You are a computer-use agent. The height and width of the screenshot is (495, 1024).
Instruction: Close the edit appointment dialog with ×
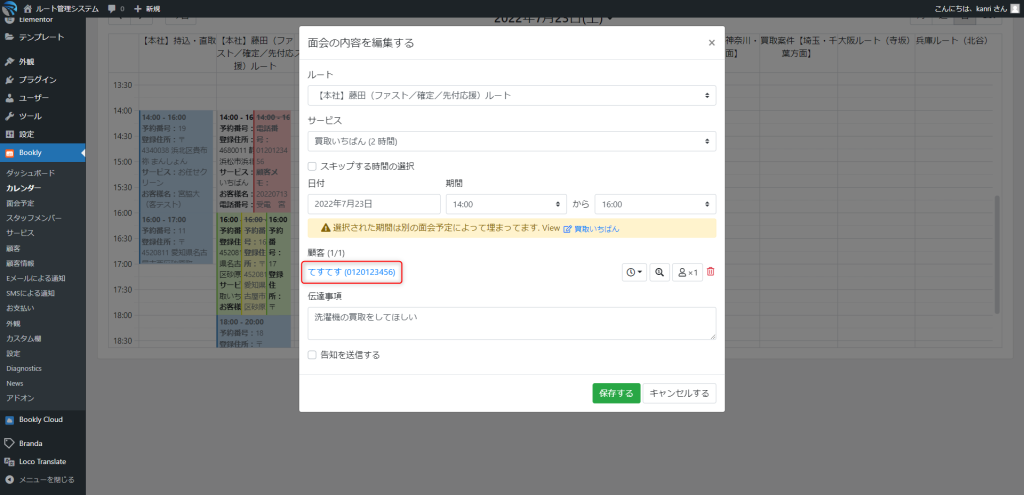click(711, 43)
